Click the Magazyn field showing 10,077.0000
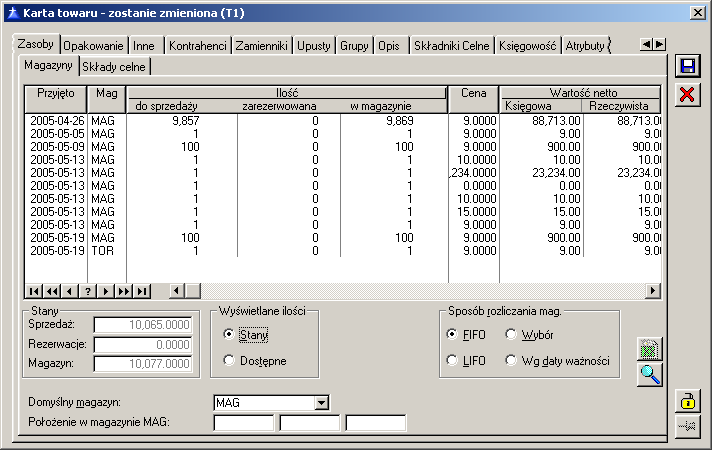This screenshot has height=450, width=712. (x=143, y=364)
